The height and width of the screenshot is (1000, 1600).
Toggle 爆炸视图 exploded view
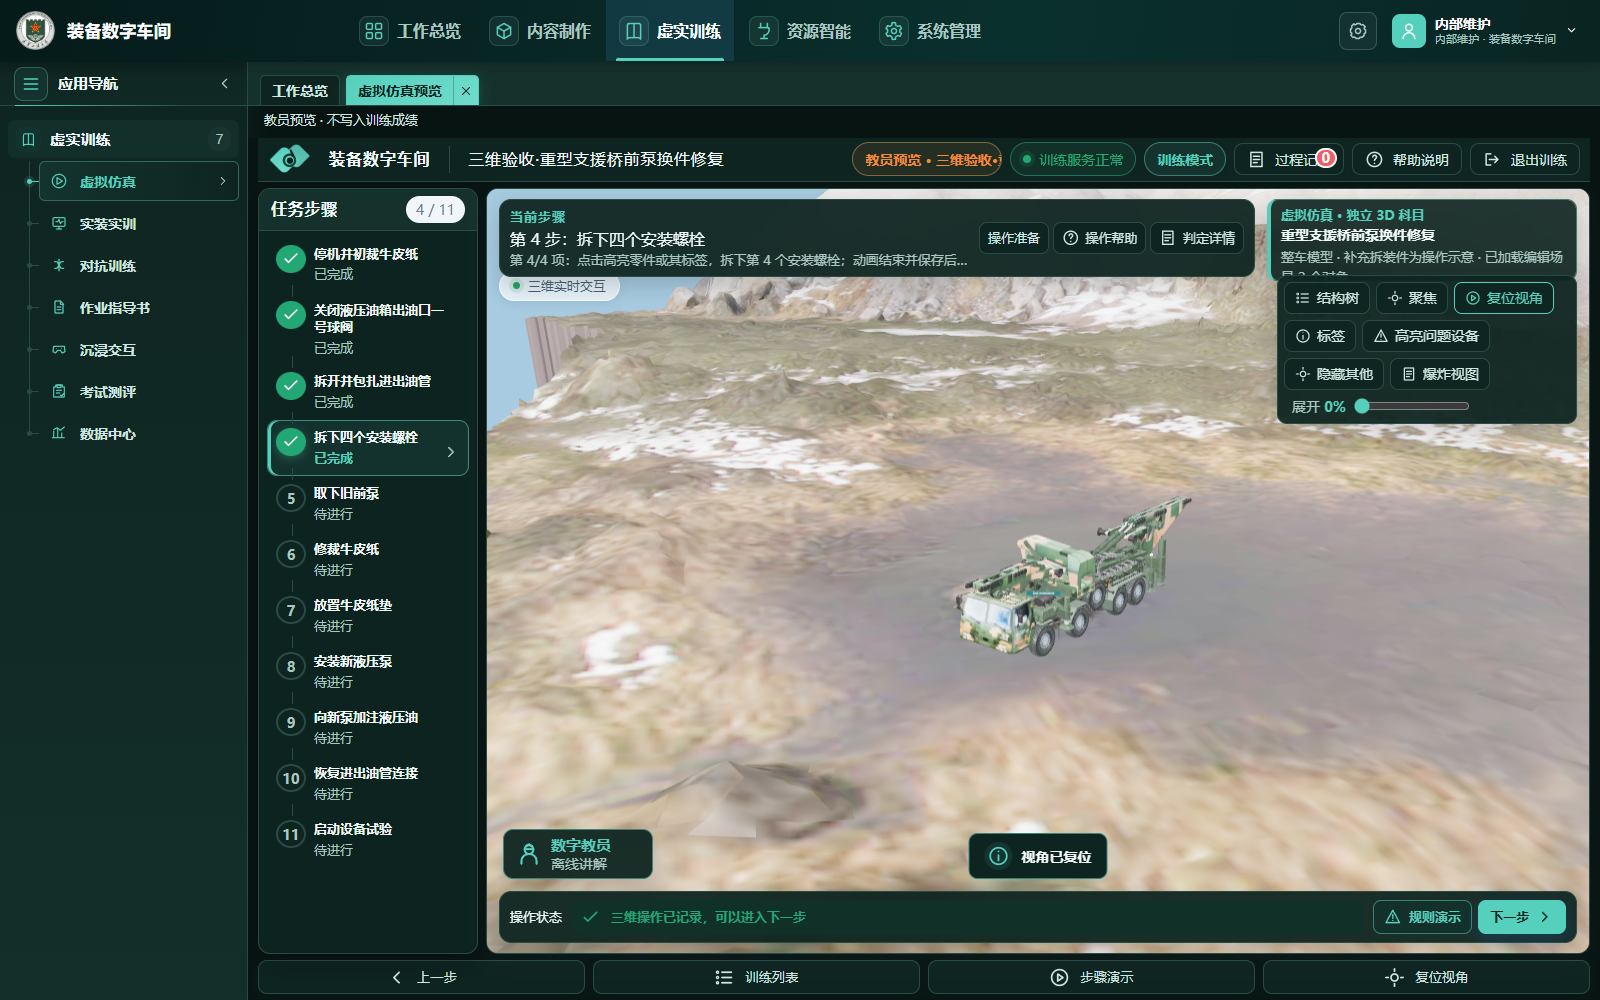coord(1440,374)
